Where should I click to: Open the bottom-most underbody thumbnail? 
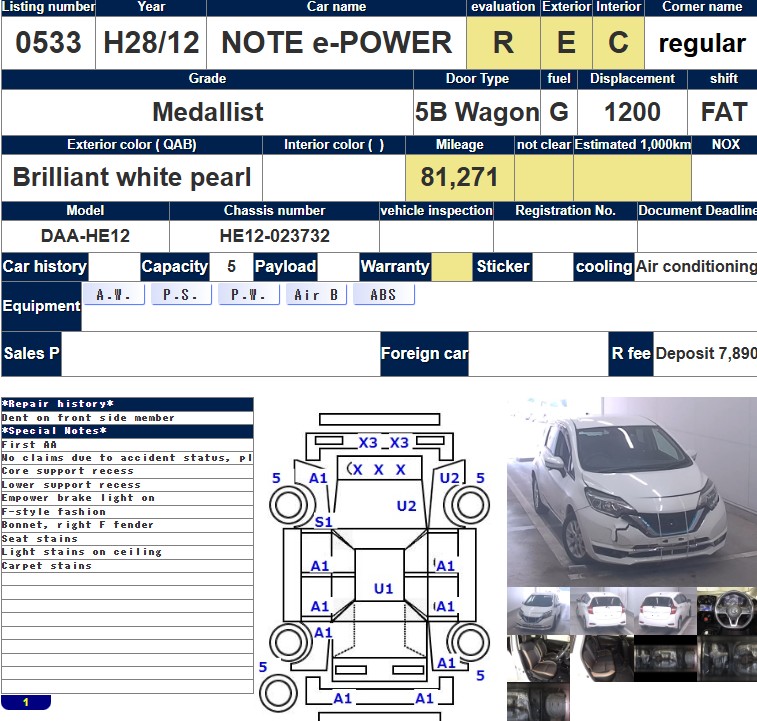(538, 702)
